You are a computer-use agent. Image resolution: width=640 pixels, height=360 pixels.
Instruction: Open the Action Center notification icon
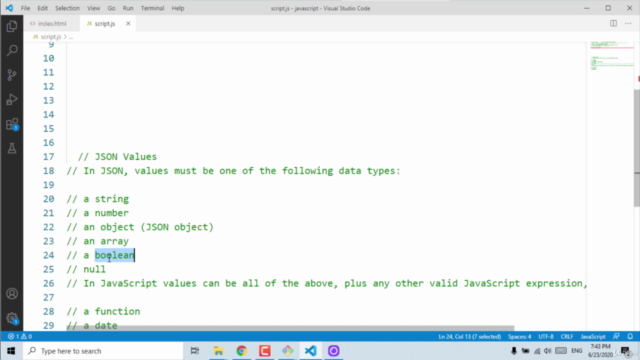click(625, 351)
